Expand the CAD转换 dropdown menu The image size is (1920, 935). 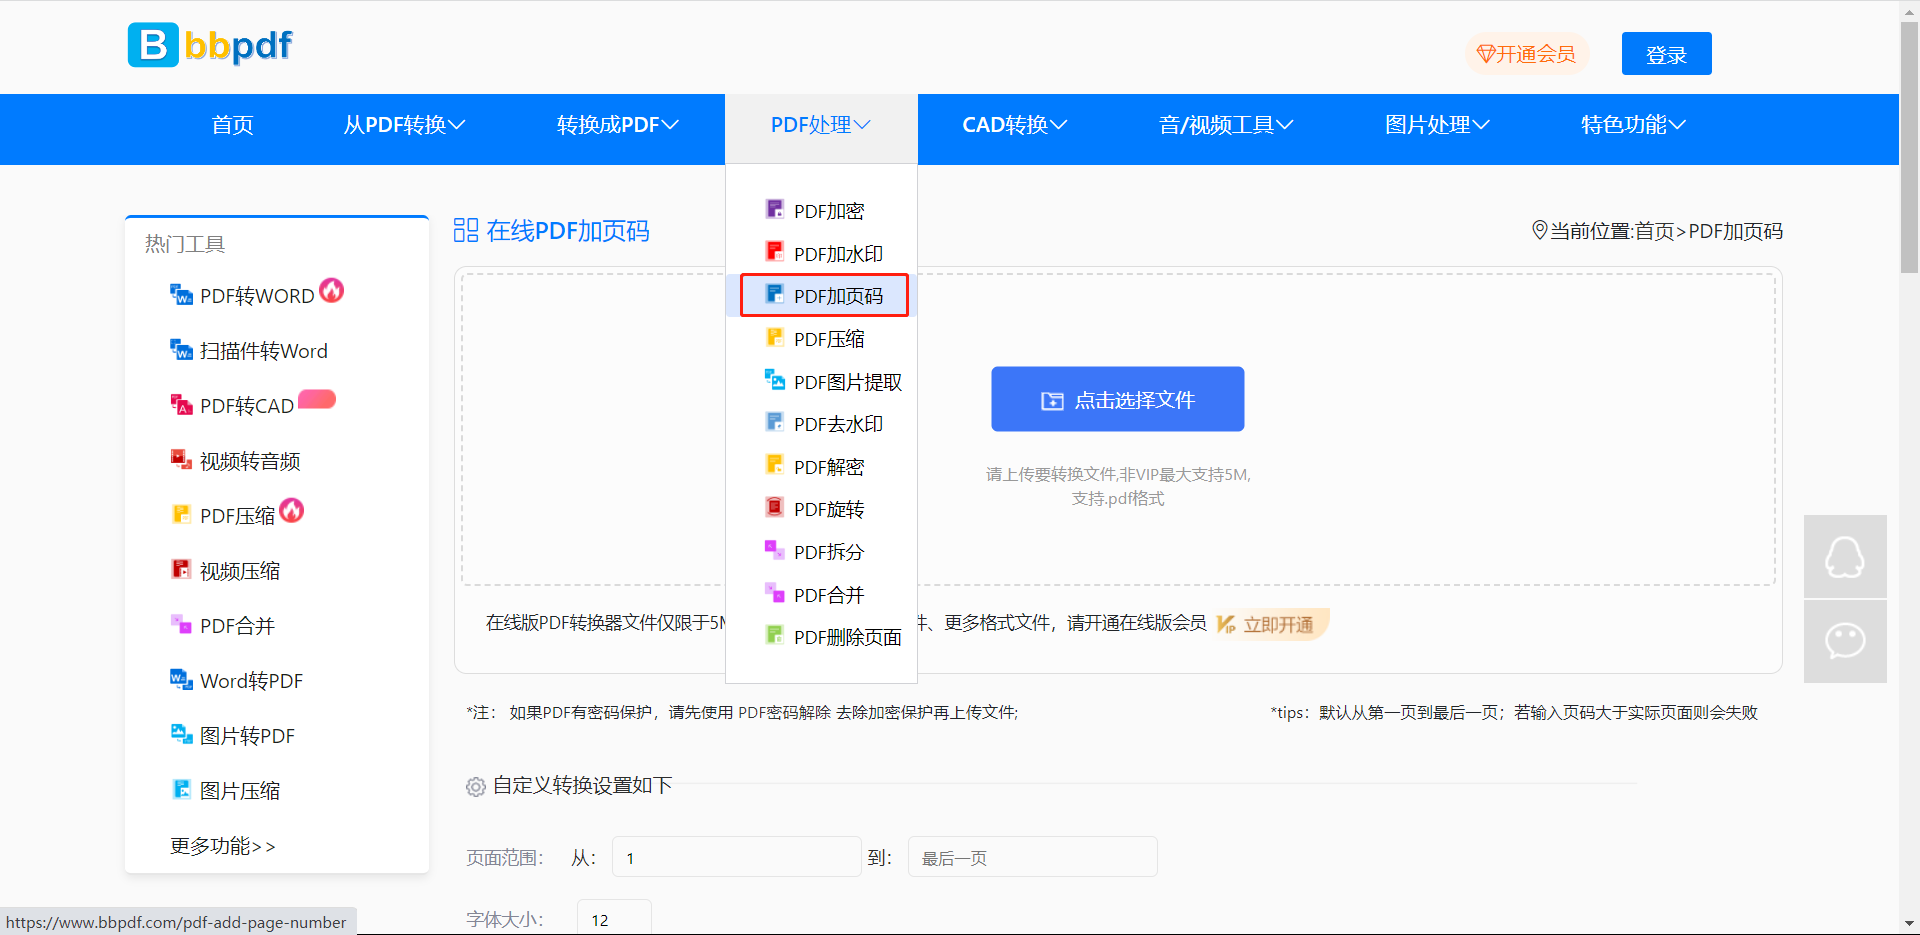(x=1014, y=125)
